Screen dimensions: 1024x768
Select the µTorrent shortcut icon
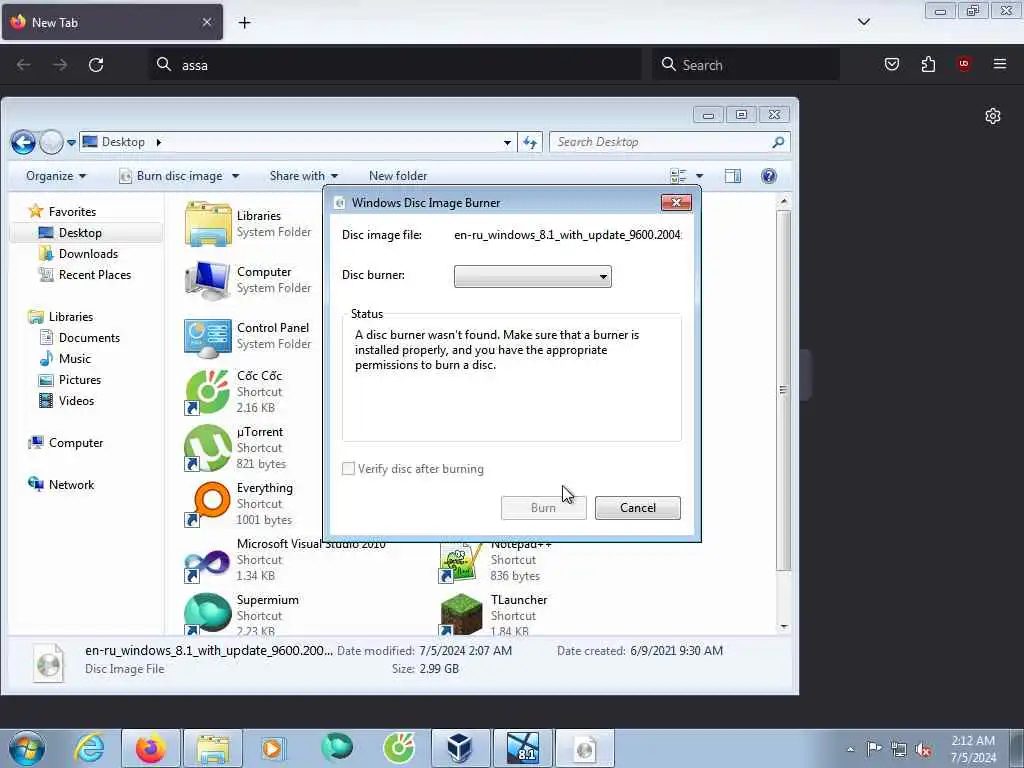pyautogui.click(x=208, y=448)
